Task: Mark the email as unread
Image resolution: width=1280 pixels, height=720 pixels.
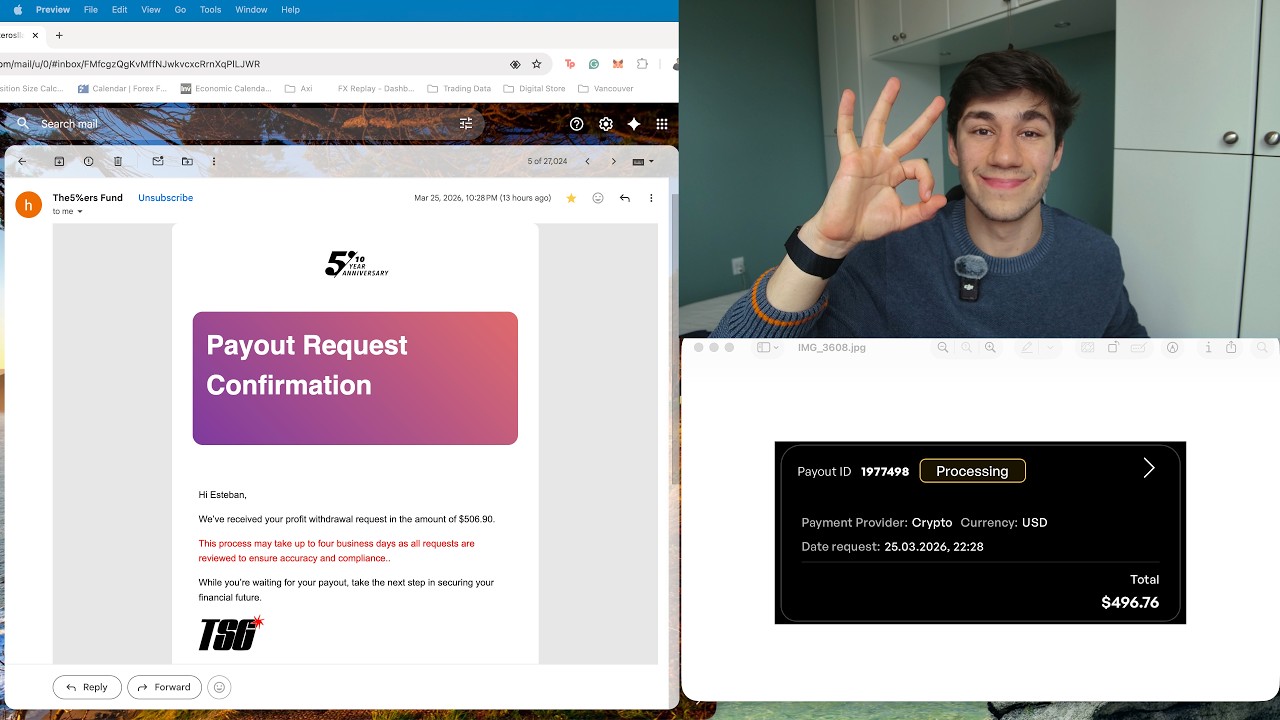Action: [x=158, y=161]
